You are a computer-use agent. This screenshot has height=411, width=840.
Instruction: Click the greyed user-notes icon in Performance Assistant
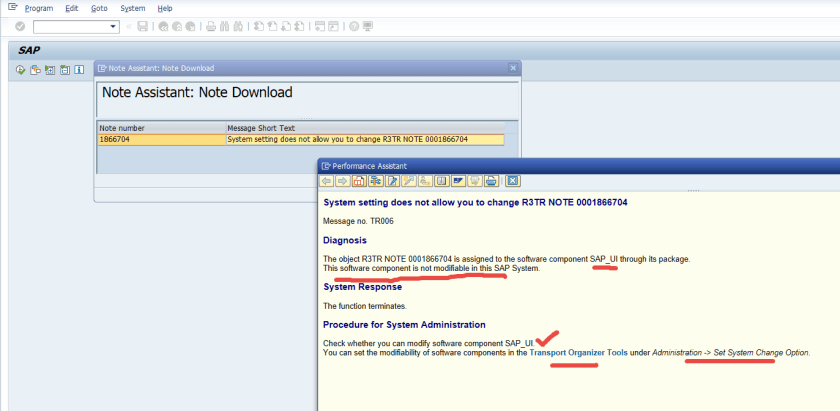click(426, 181)
